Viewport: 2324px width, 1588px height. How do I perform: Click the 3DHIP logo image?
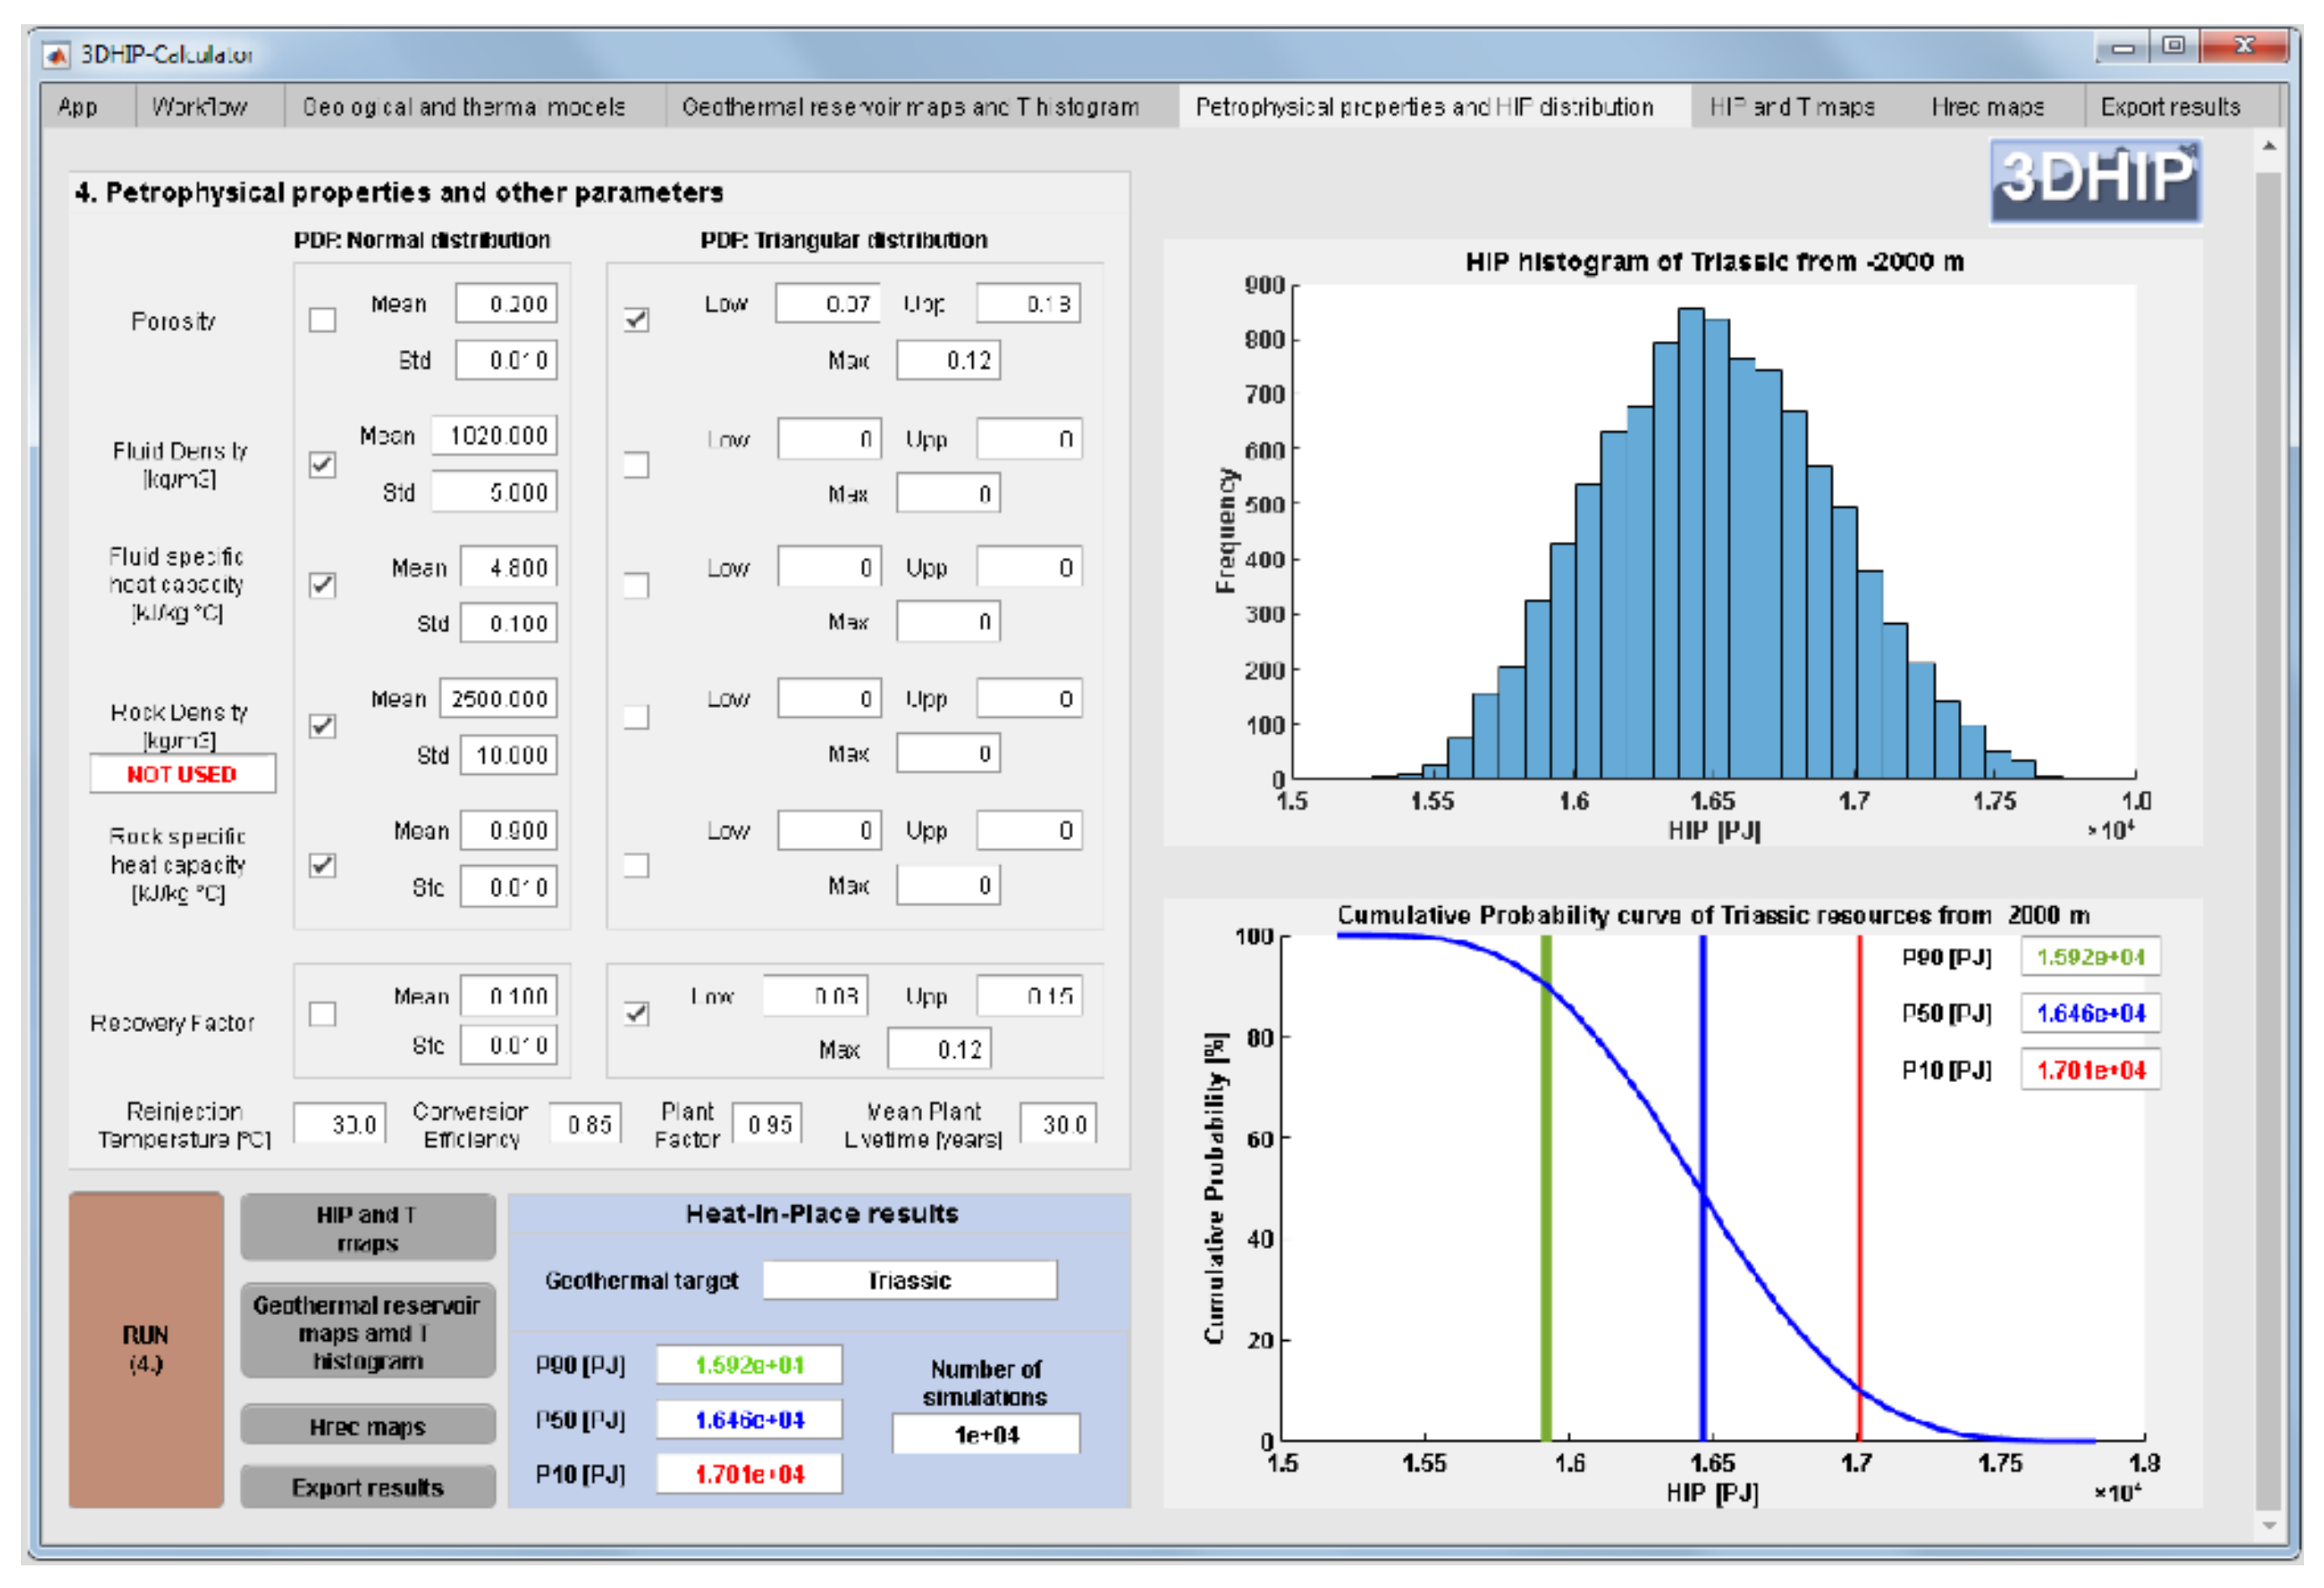coord(2095,181)
